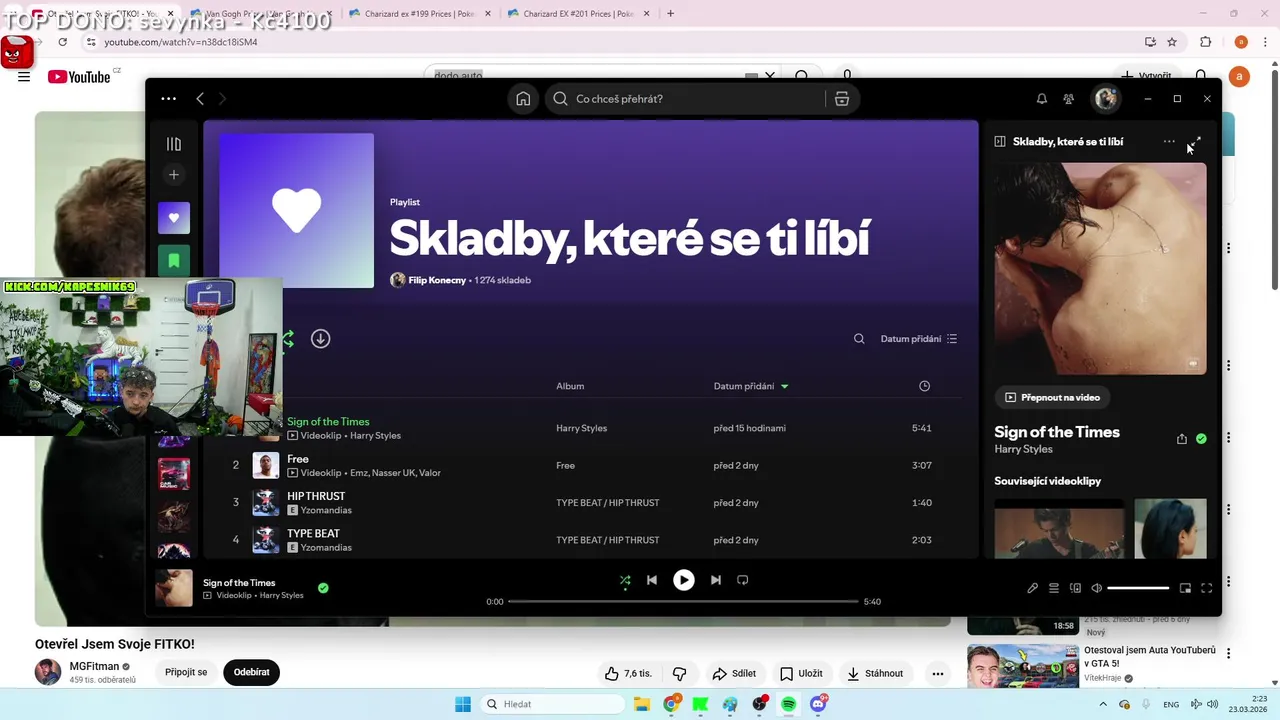This screenshot has width=1280, height=720.
Task: Open the Windows Start button
Action: click(463, 704)
